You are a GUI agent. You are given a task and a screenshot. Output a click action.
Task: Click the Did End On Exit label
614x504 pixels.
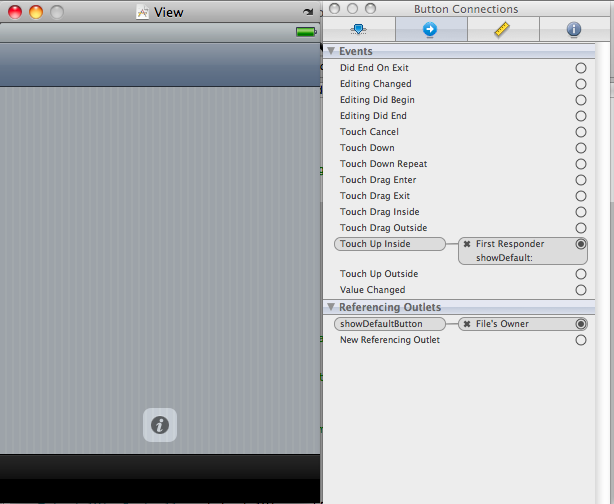pos(374,68)
